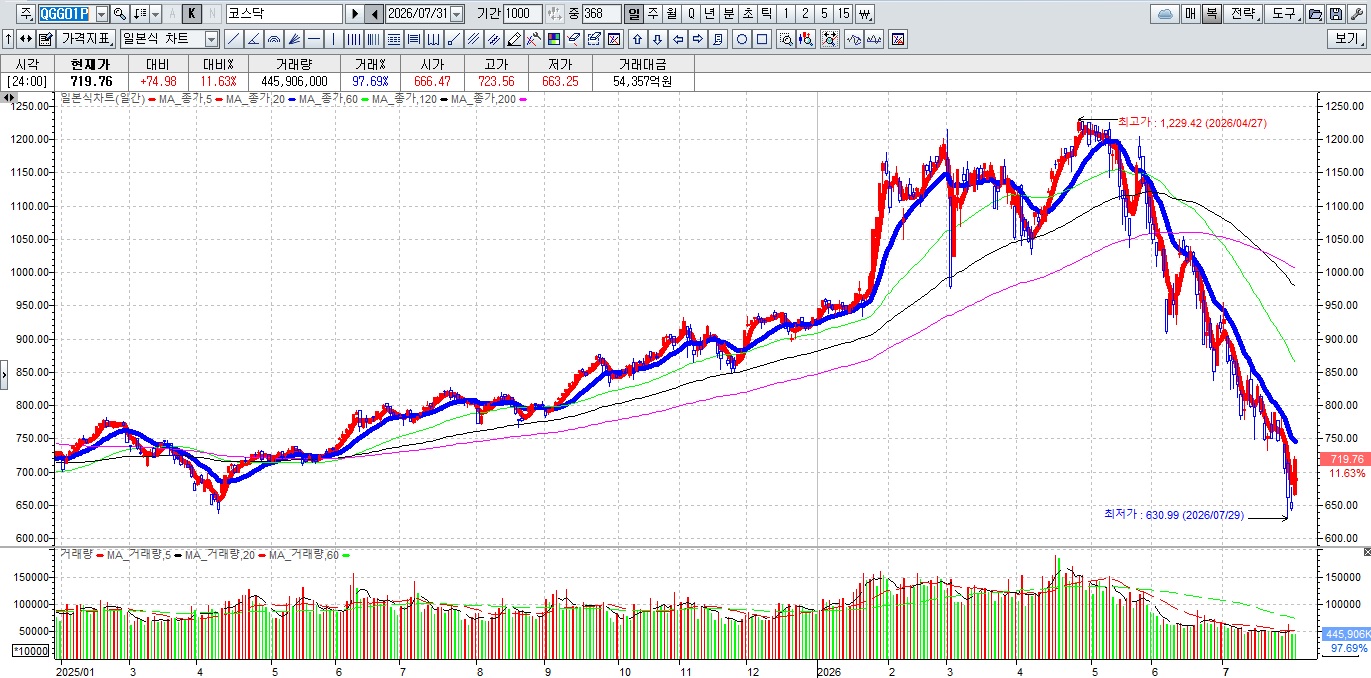Select the 1 interval button
Screen dimensions: 1371x678
[786, 14]
